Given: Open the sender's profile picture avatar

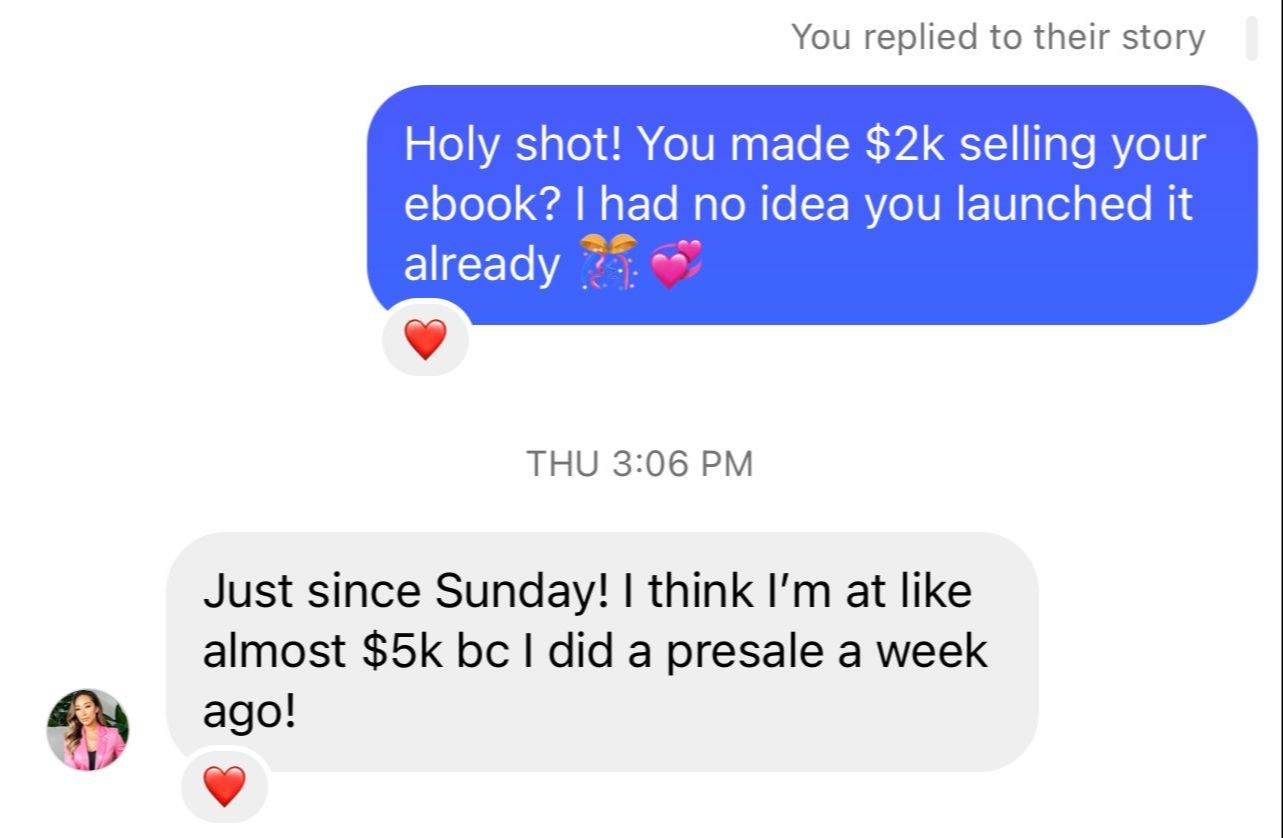Looking at the screenshot, I should pyautogui.click(x=88, y=730).
